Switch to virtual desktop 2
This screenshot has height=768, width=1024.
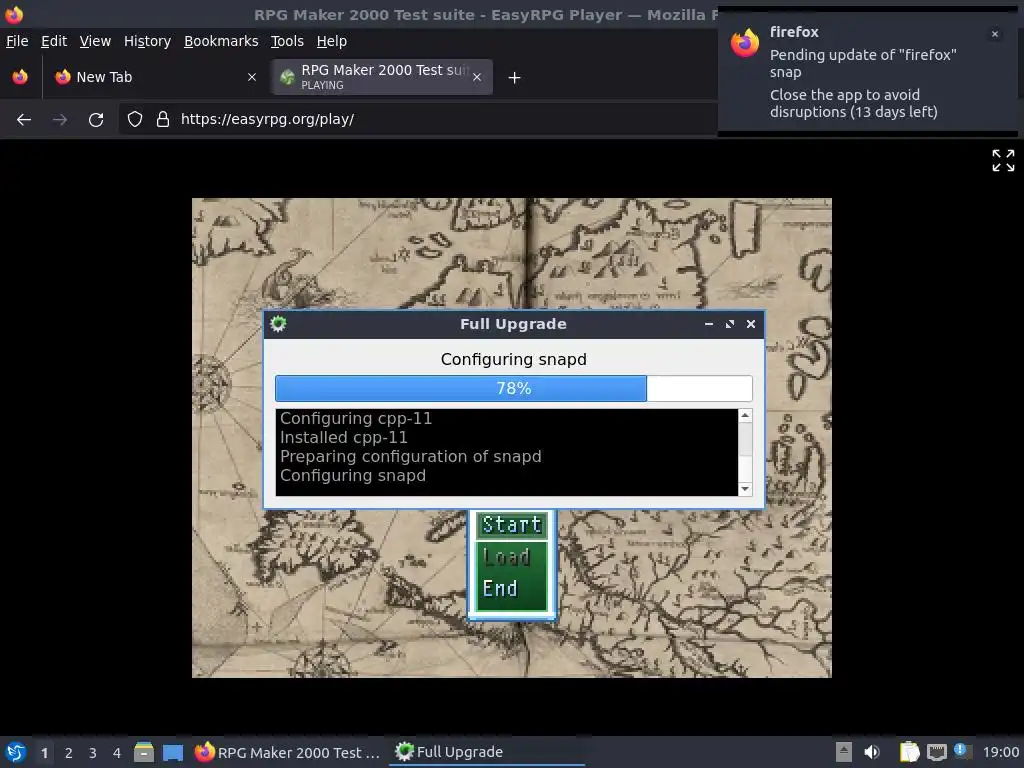pos(69,753)
